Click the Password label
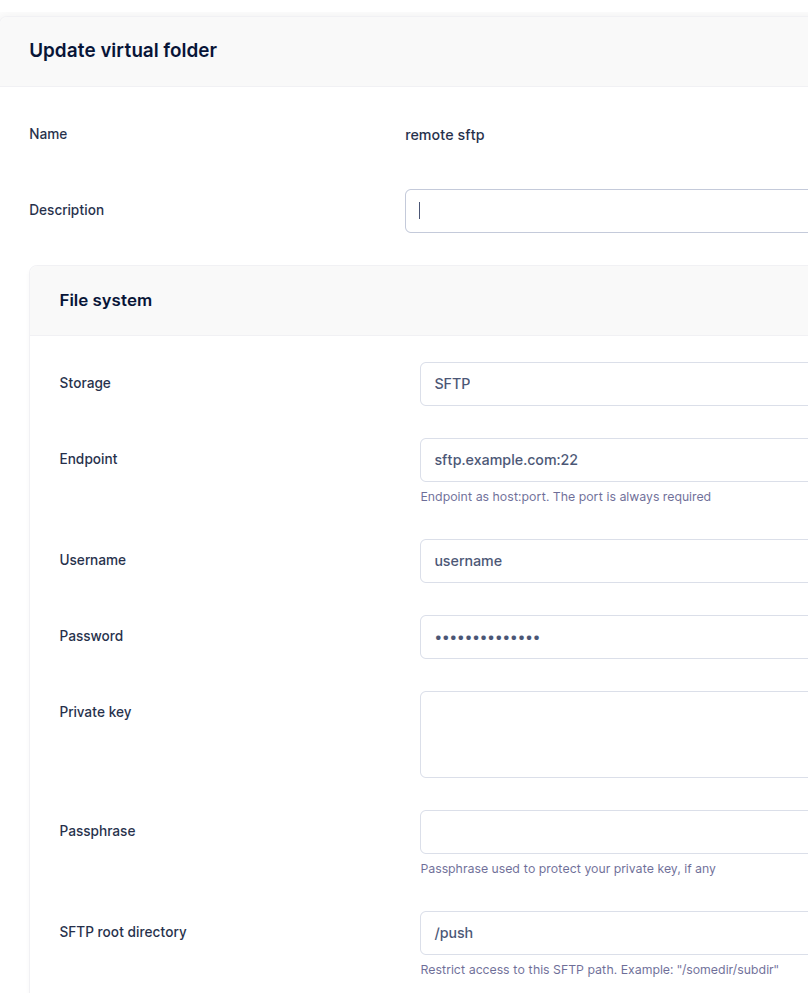This screenshot has height=993, width=808. pyautogui.click(x=91, y=636)
